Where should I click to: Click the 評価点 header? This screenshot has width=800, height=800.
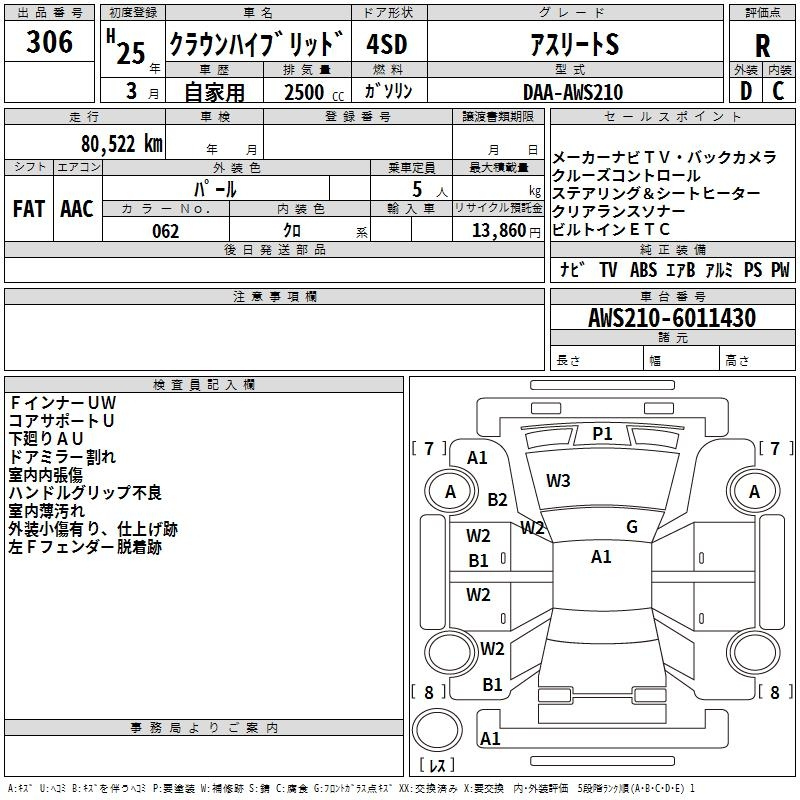point(762,13)
